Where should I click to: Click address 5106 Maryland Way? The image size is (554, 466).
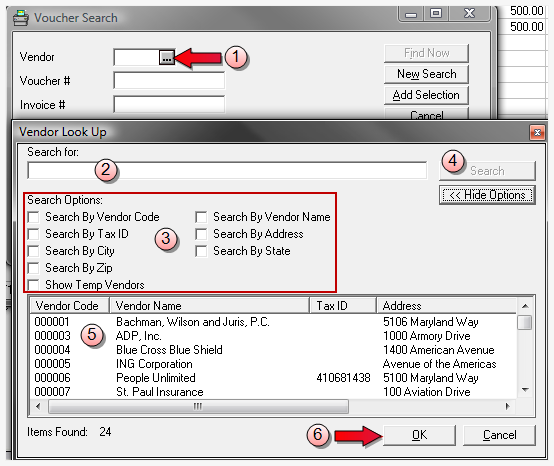[x=431, y=322]
